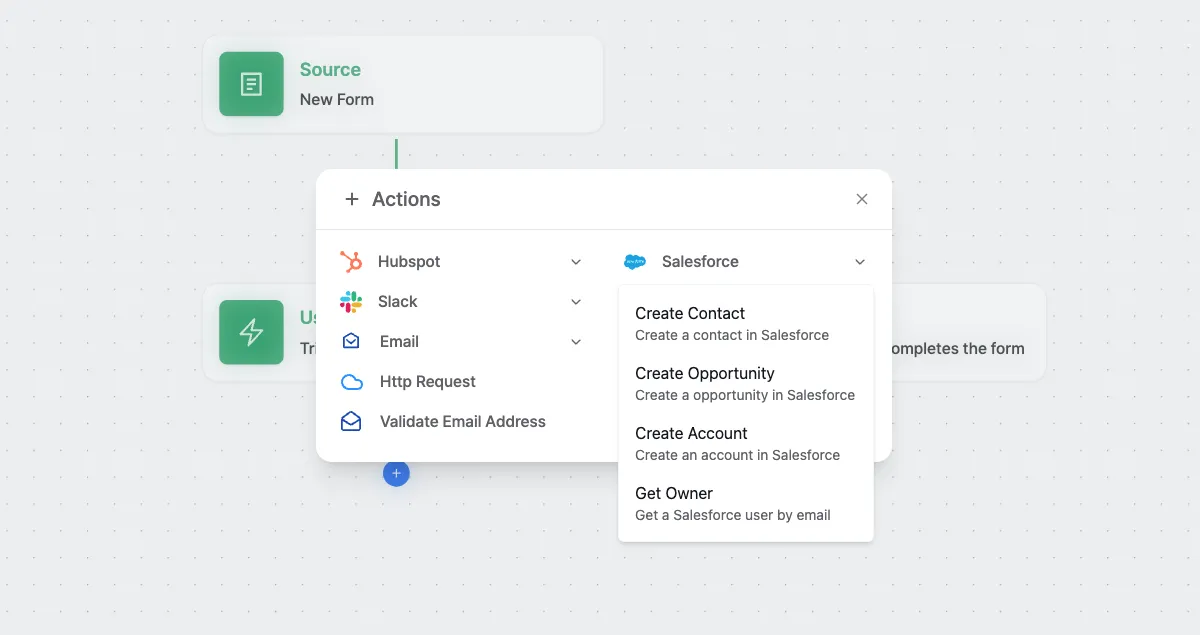Screen dimensions: 1200x635
Task: Click the blue plus node connector button
Action: (x=396, y=473)
